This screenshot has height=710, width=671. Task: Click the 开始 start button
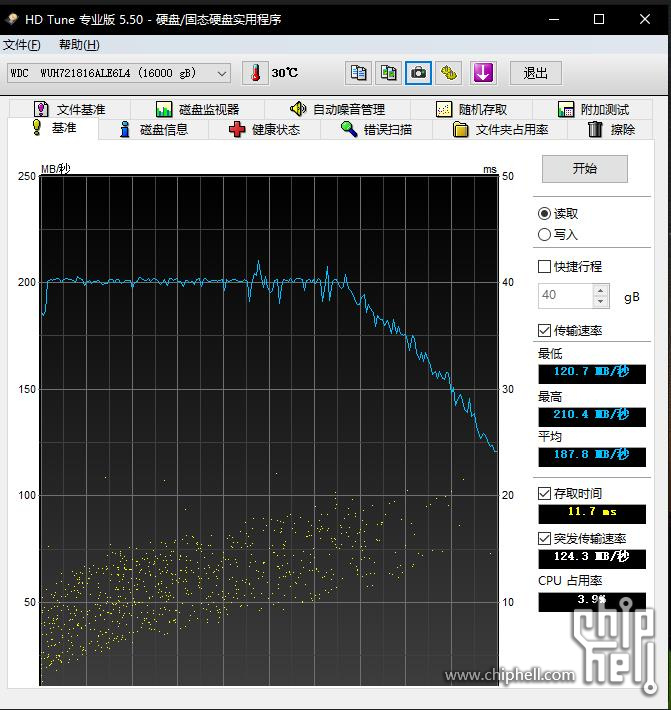[x=585, y=168]
